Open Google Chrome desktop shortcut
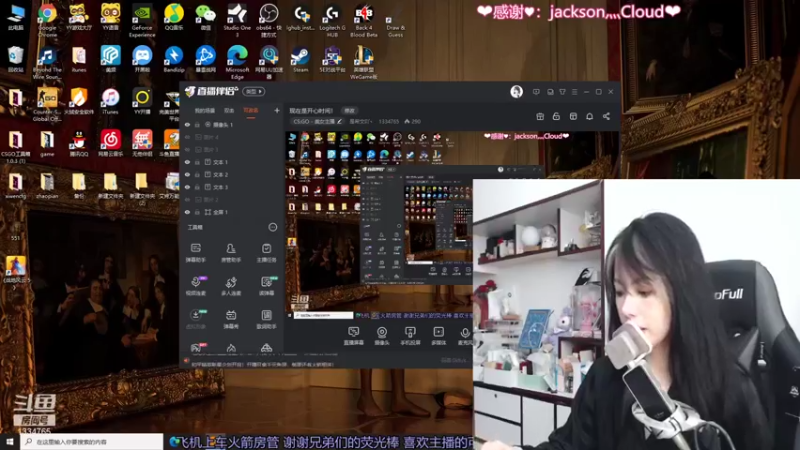Image resolution: width=800 pixels, height=450 pixels. pyautogui.click(x=47, y=20)
